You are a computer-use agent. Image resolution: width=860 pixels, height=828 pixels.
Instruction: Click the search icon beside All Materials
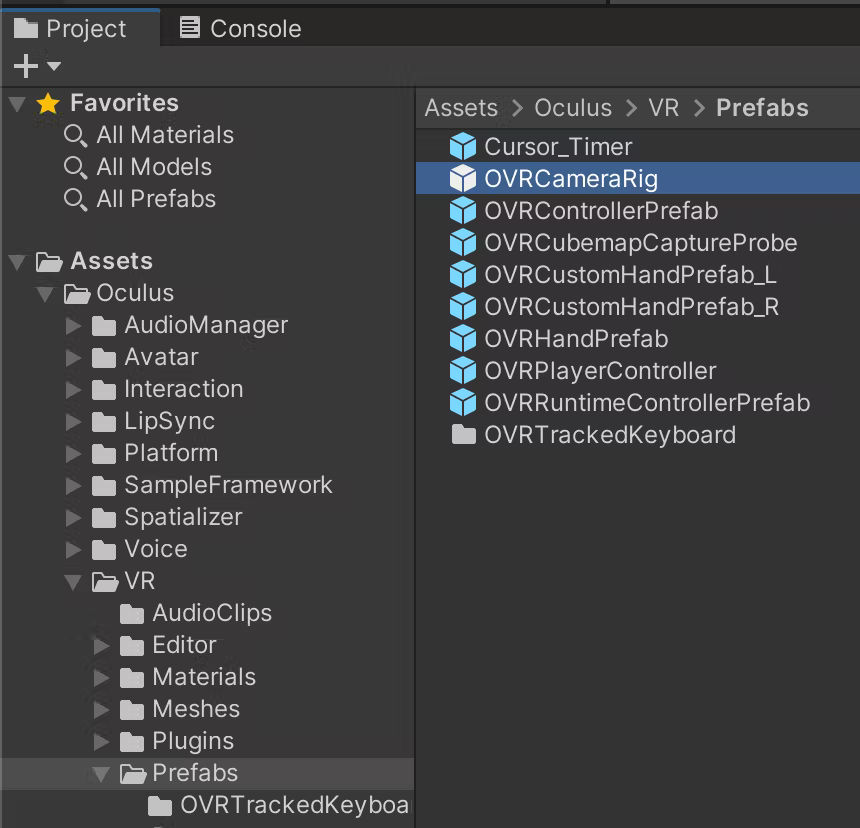coord(74,135)
